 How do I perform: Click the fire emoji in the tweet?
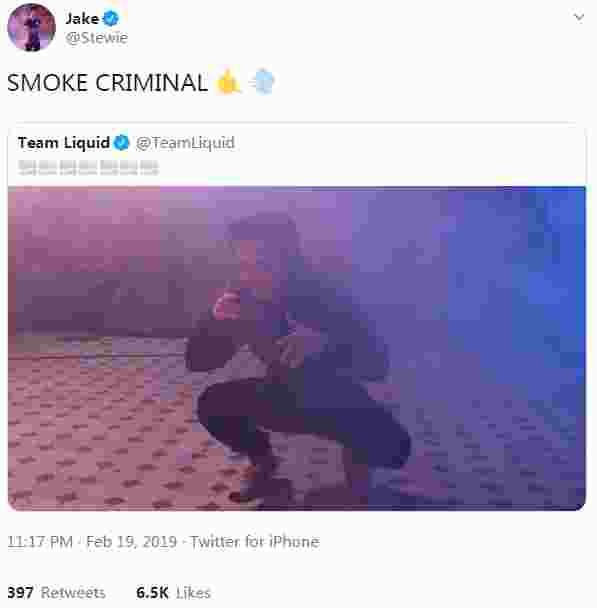pos(228,81)
